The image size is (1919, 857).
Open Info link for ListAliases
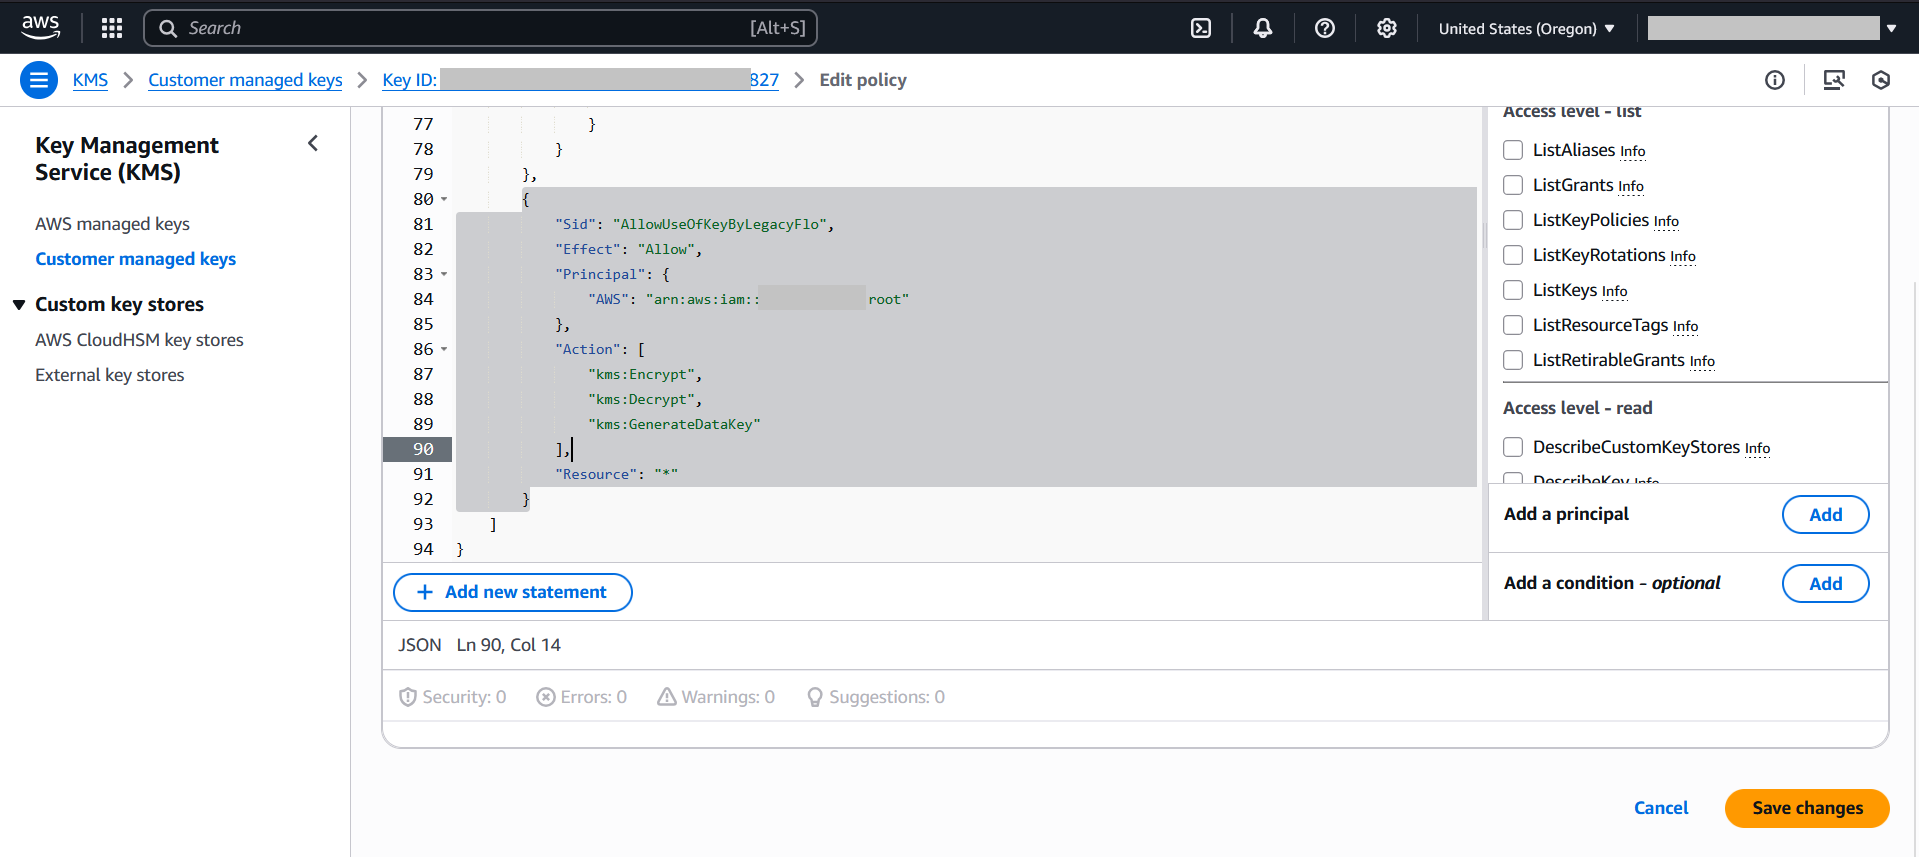[x=1633, y=152]
